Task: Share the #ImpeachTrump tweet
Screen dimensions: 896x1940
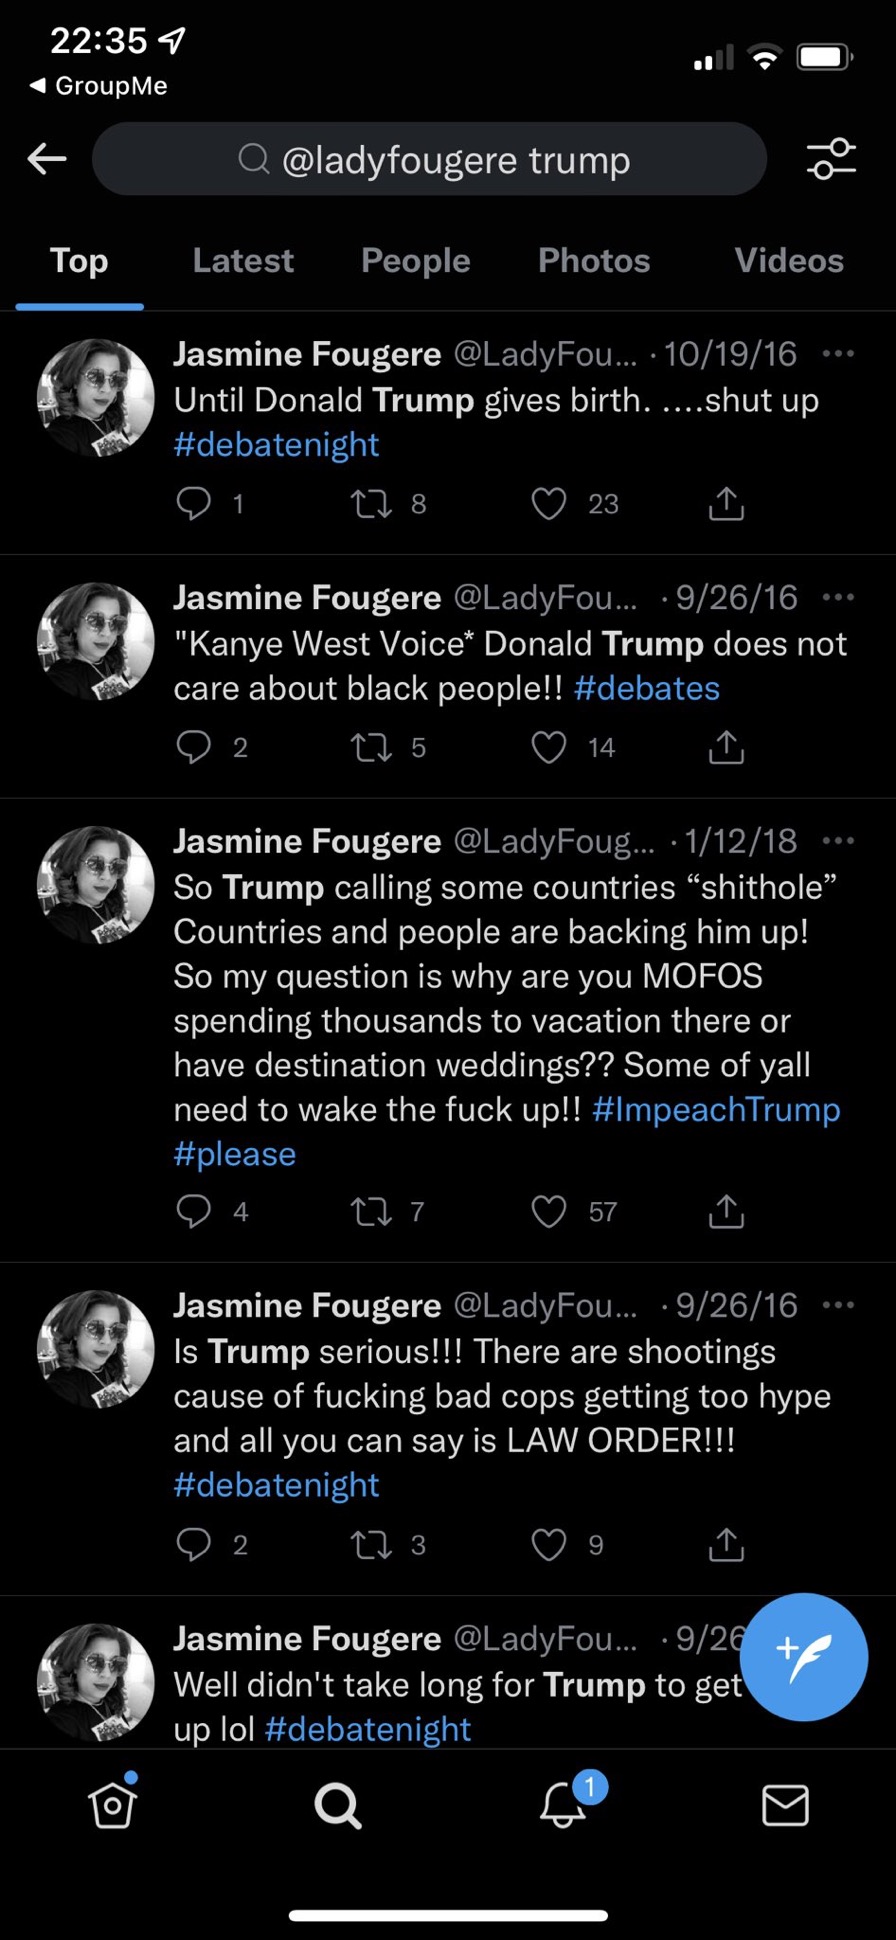Action: [x=726, y=1211]
